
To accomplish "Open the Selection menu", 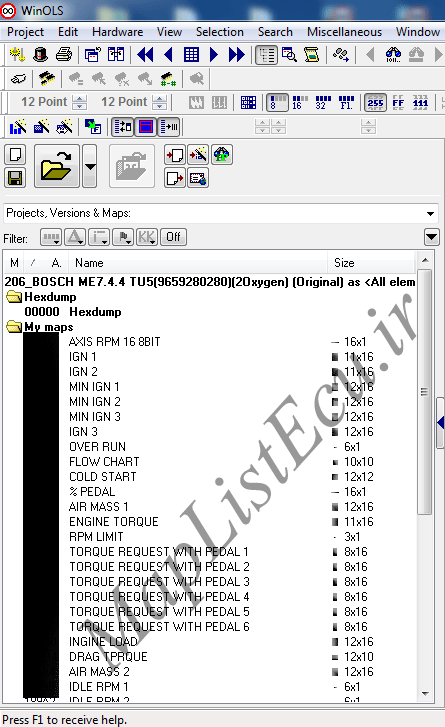I will [x=220, y=32].
